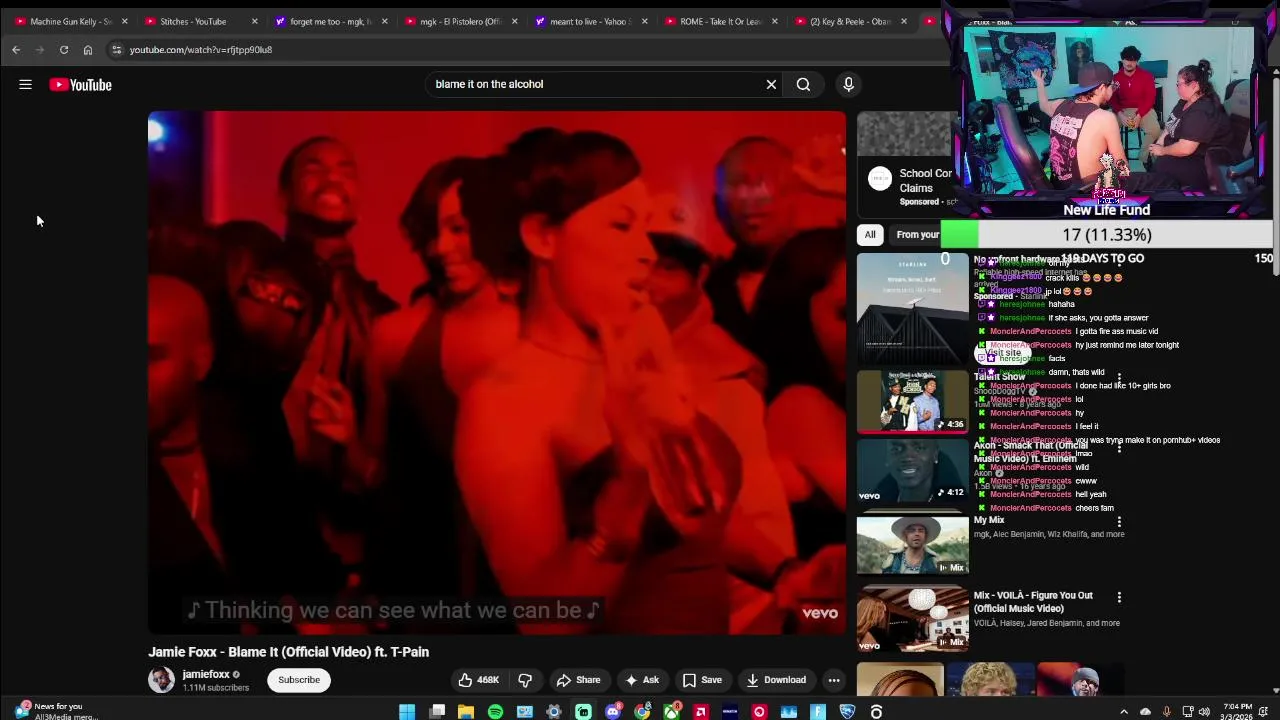
Task: Open the jamiefoxx channel name link
Action: coord(206,674)
